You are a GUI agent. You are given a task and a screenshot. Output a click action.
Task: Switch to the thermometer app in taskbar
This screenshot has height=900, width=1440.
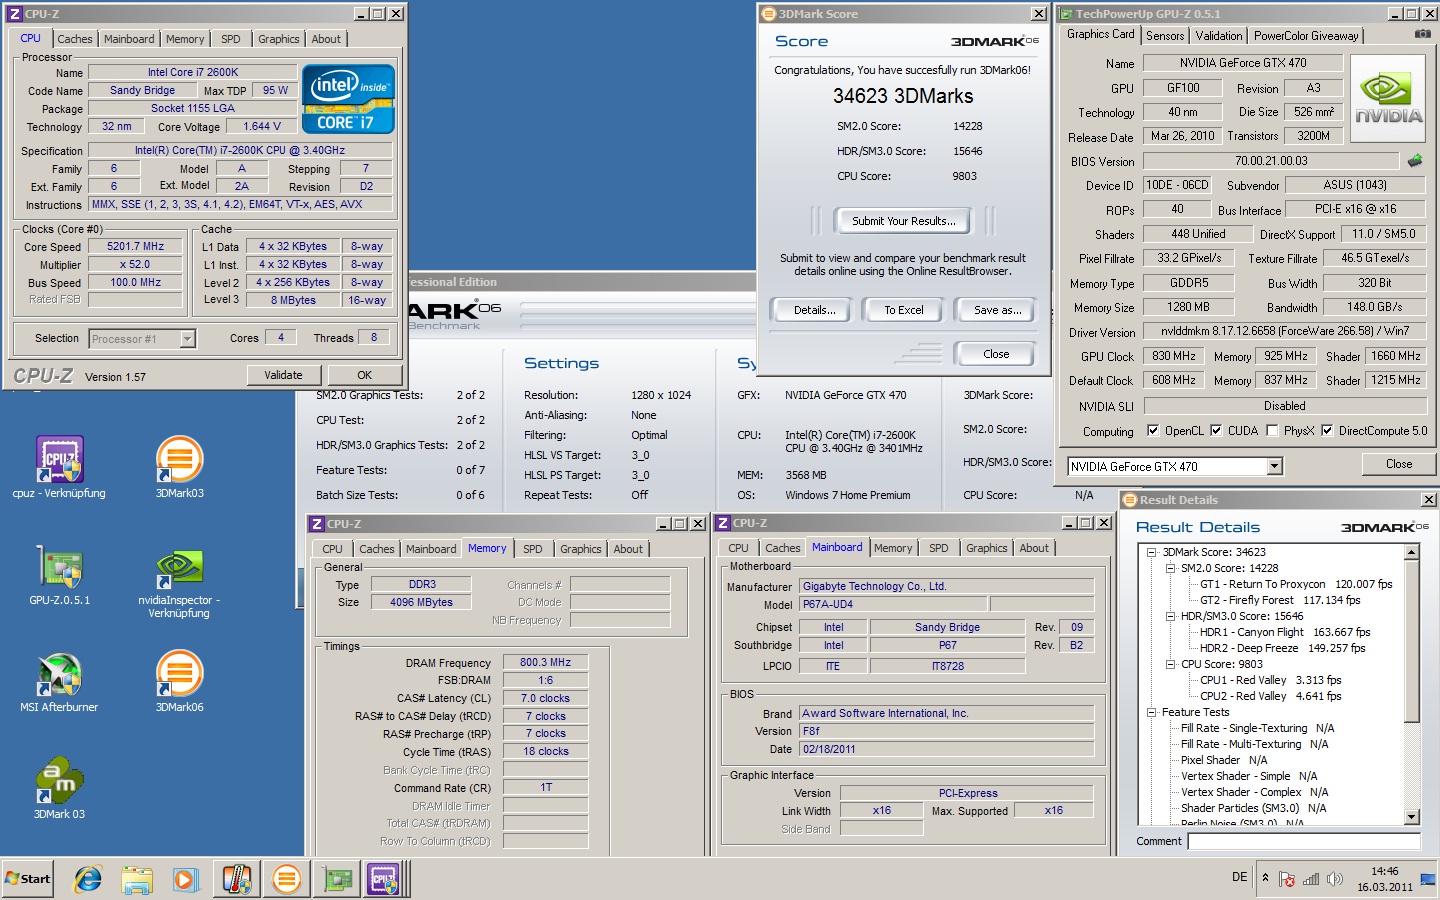point(237,879)
